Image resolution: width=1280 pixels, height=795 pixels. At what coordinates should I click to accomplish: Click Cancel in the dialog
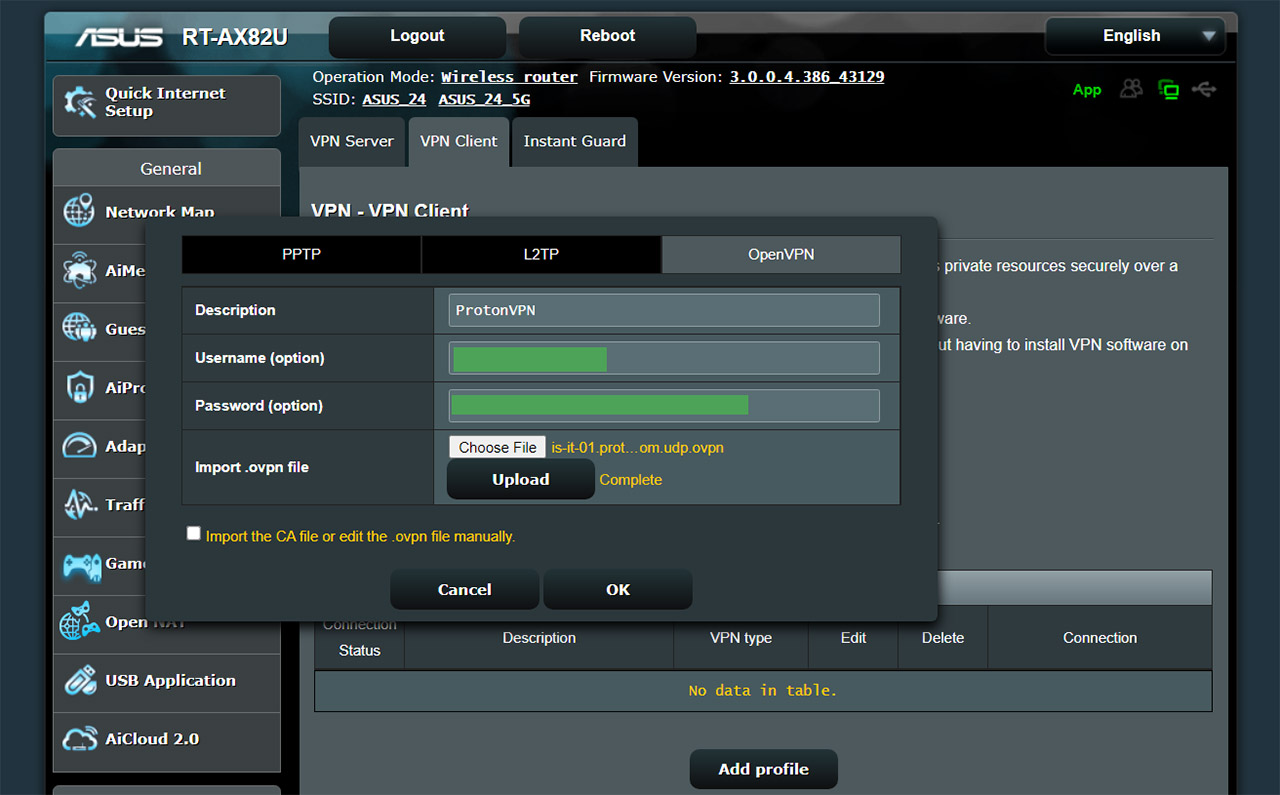click(465, 589)
